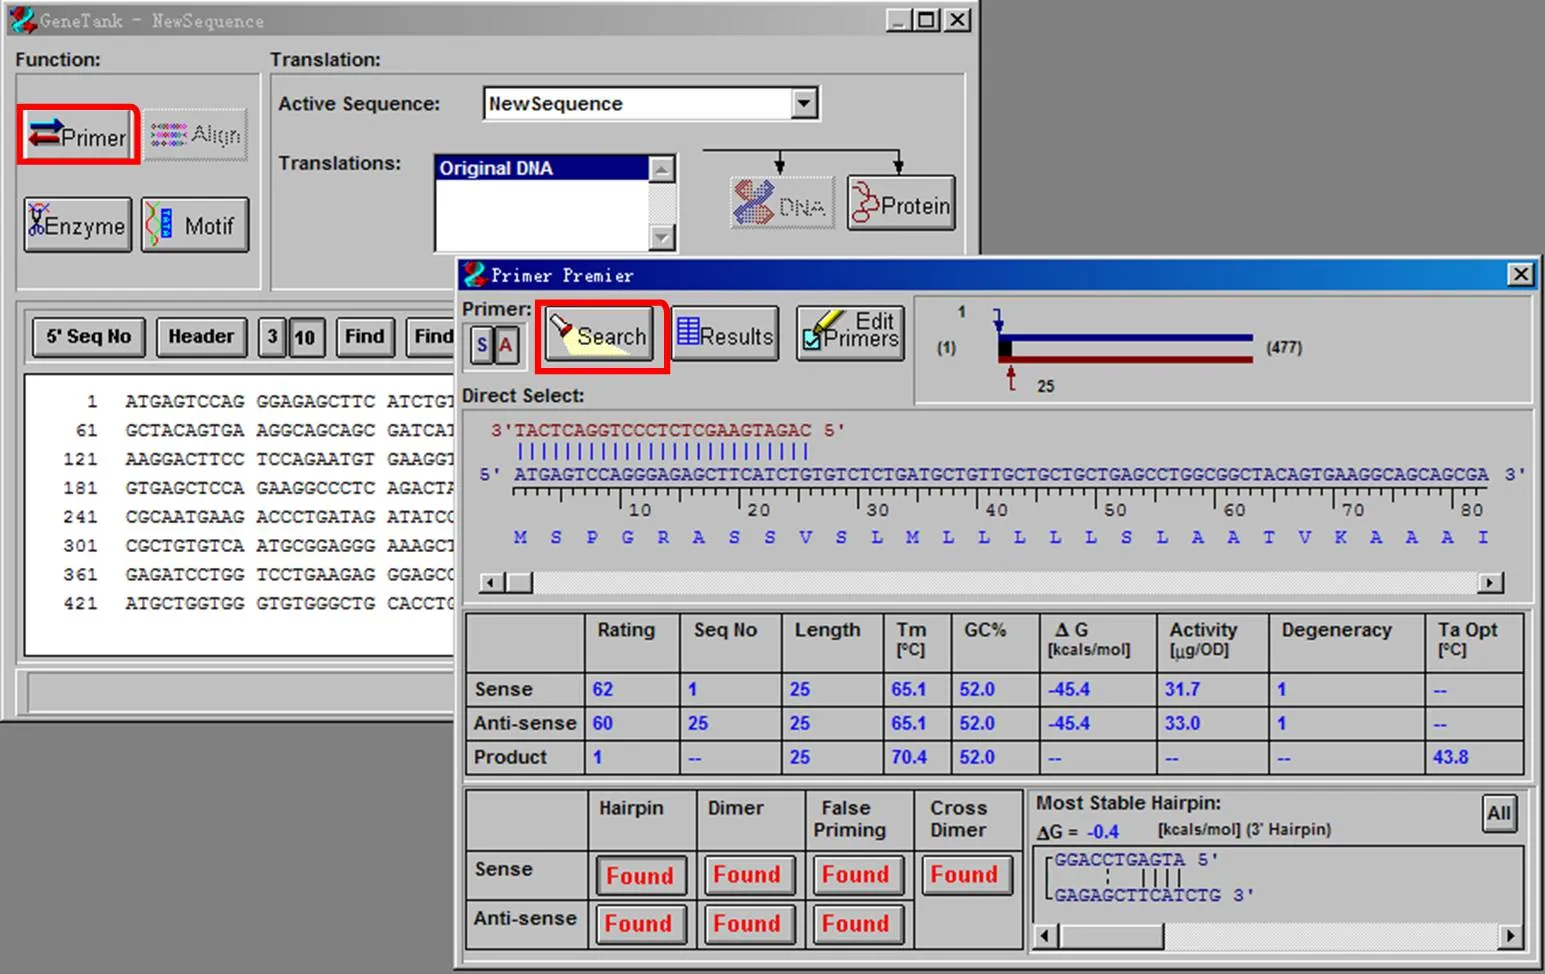Viewport: 1545px width, 974px height.
Task: Maximize the GeneTank window
Action: [x=927, y=20]
